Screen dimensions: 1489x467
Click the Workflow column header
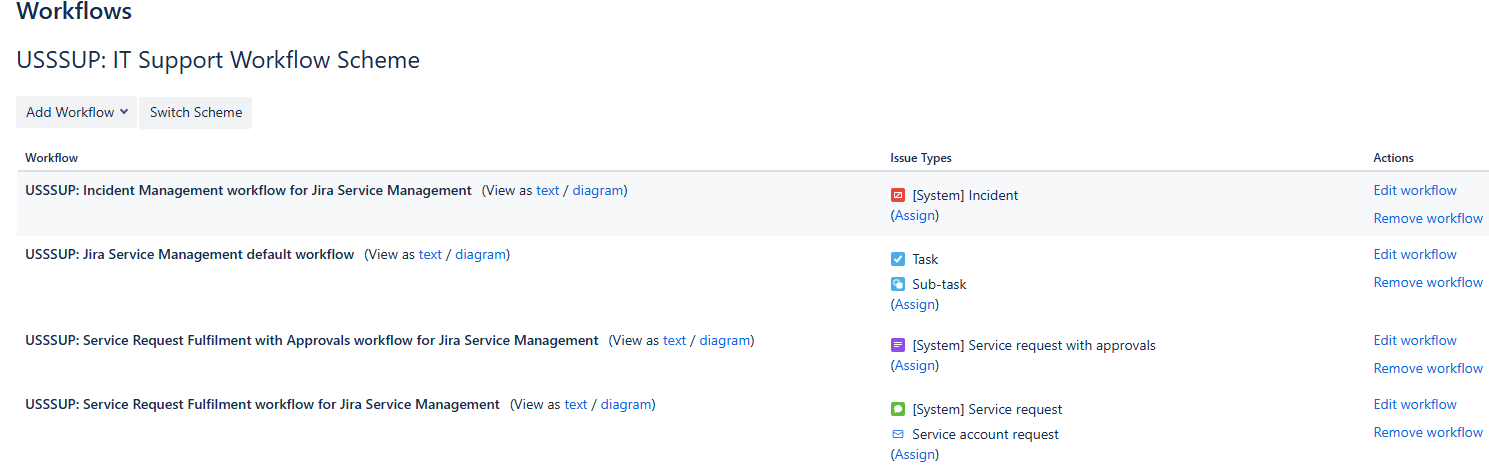click(52, 158)
